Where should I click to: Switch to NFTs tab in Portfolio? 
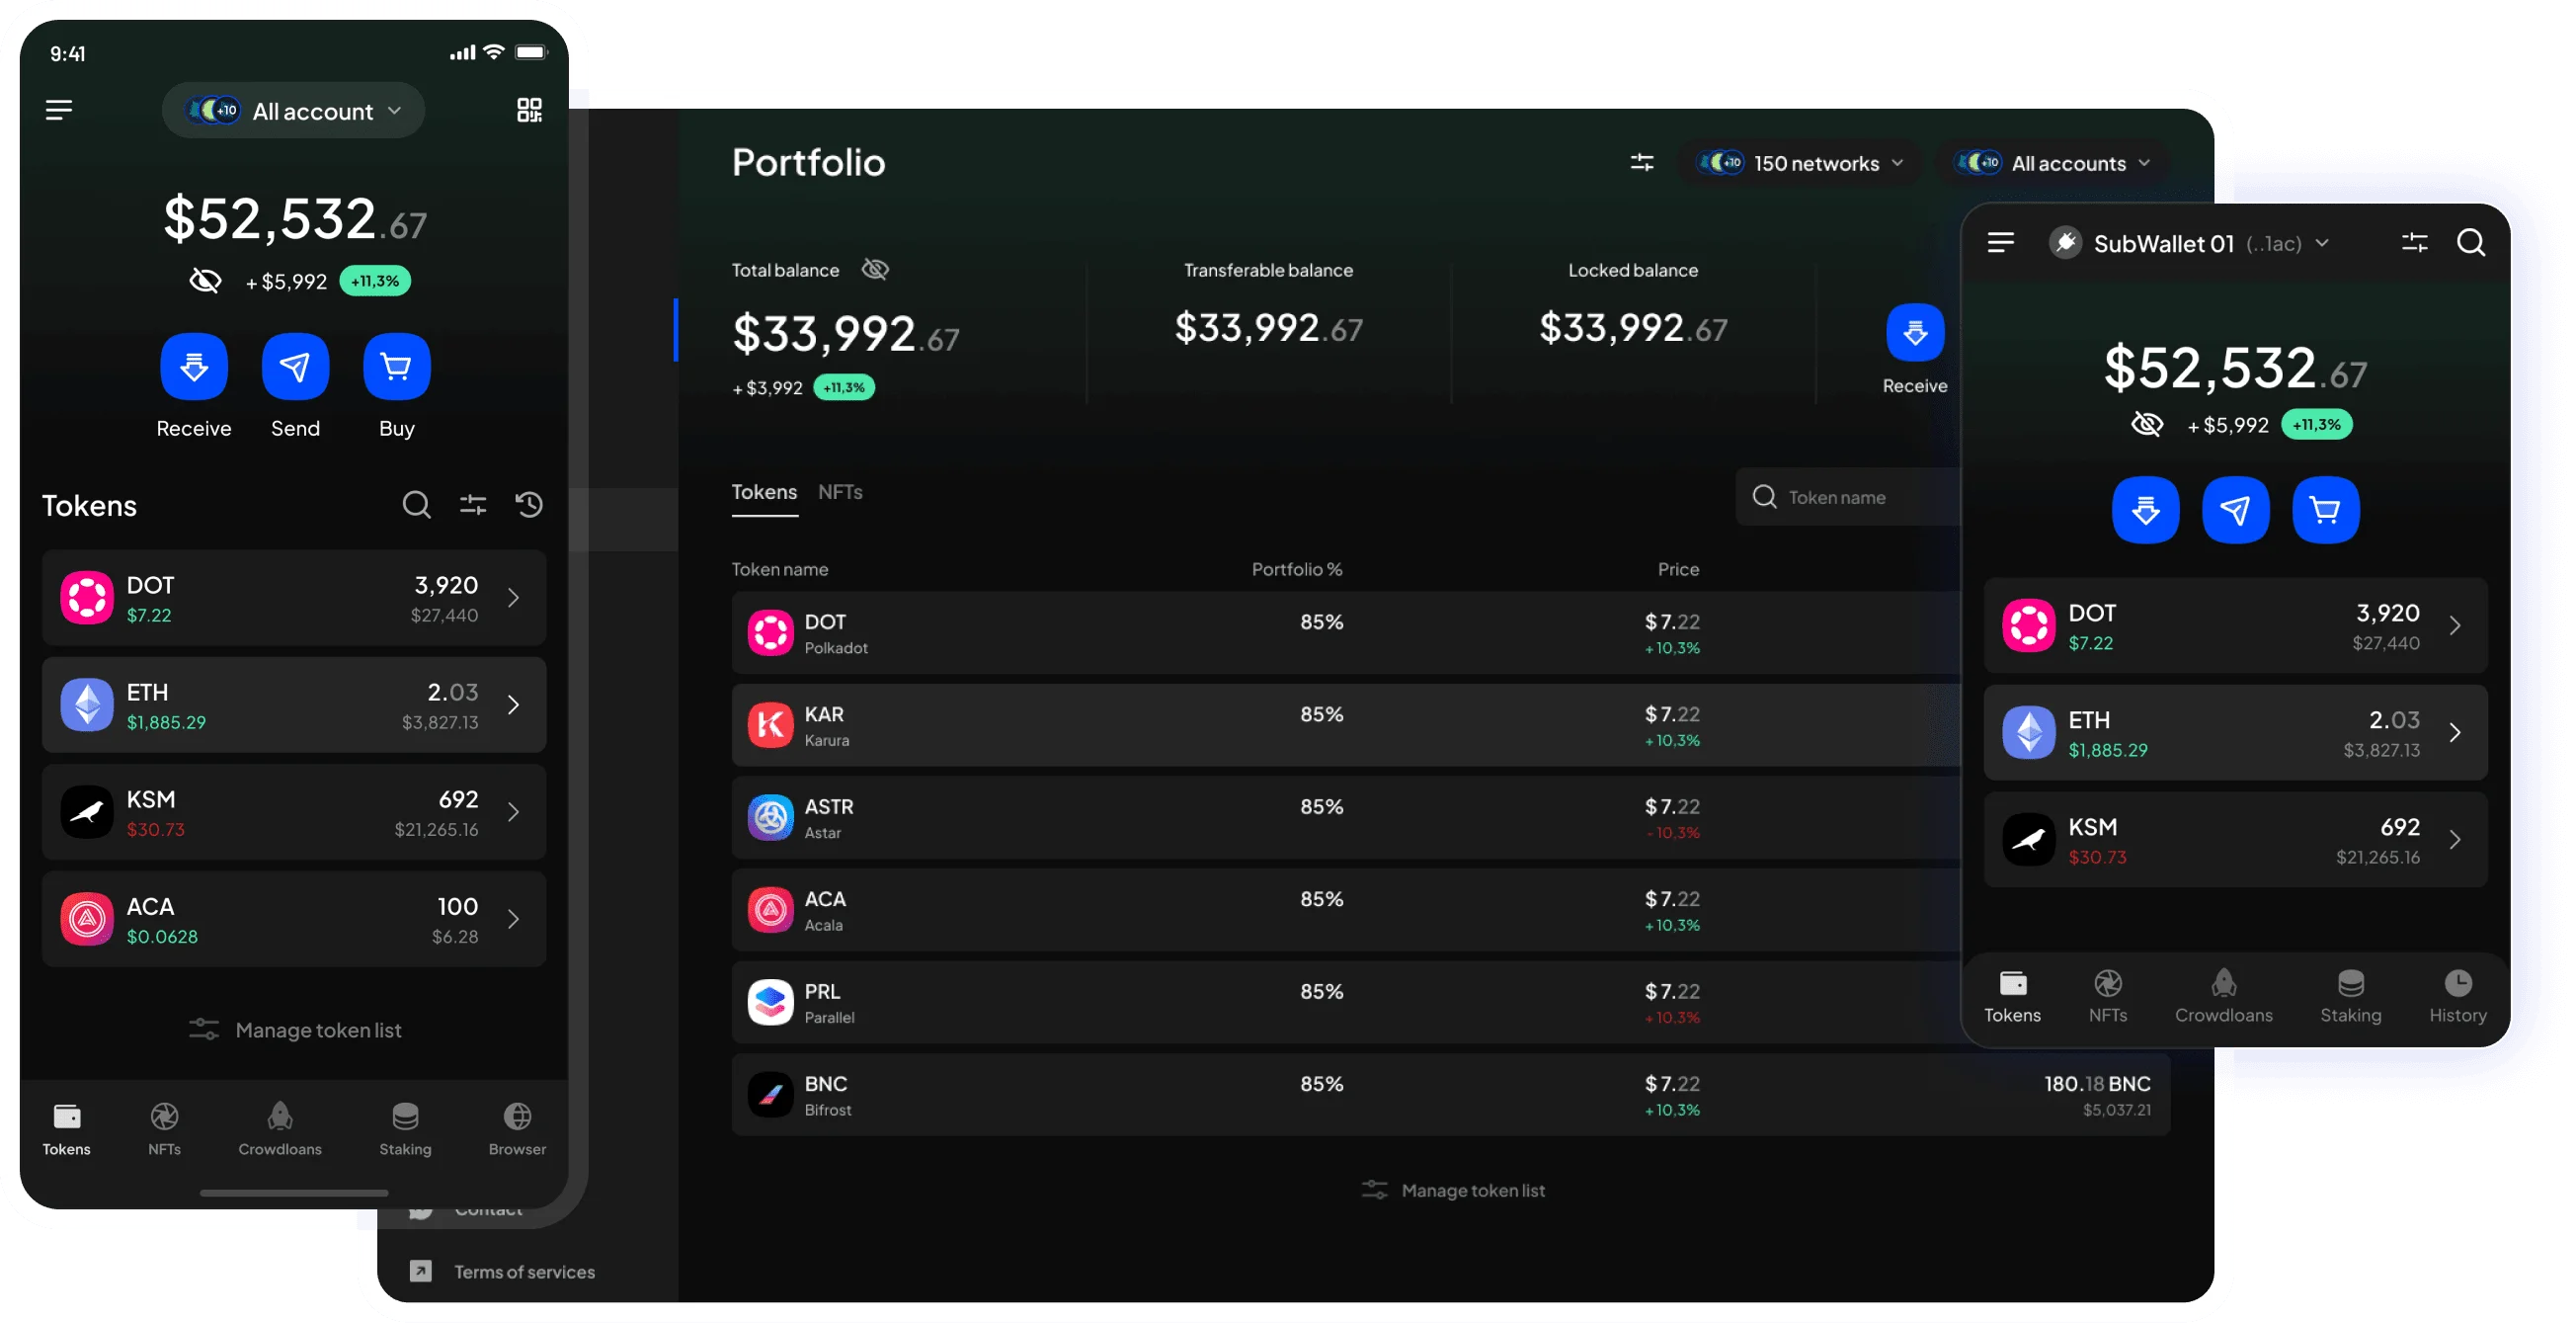tap(840, 492)
